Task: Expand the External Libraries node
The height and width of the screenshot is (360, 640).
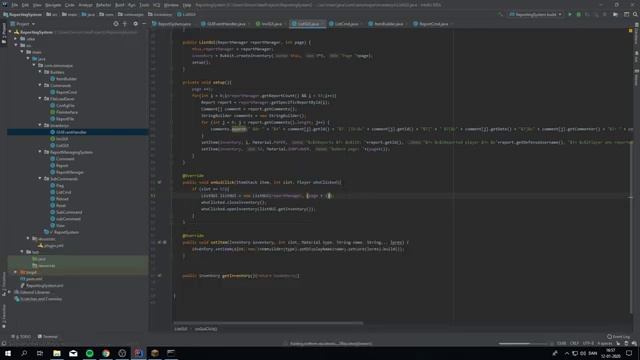Action: [10, 292]
